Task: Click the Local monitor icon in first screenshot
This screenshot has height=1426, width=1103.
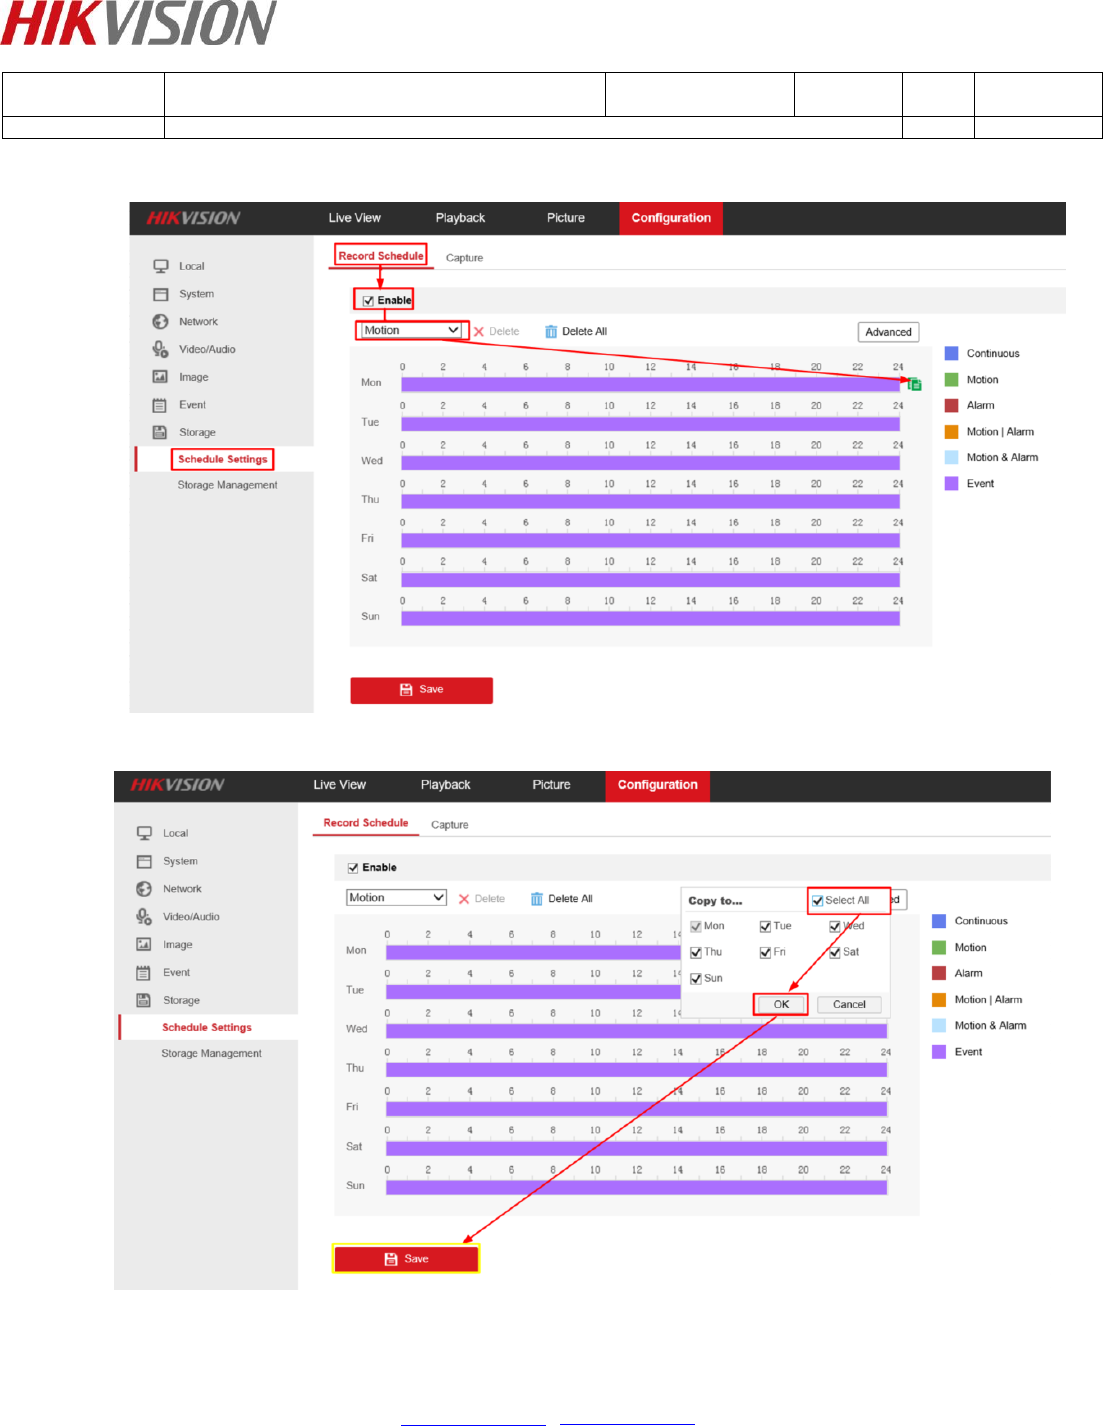Action: click(x=160, y=266)
